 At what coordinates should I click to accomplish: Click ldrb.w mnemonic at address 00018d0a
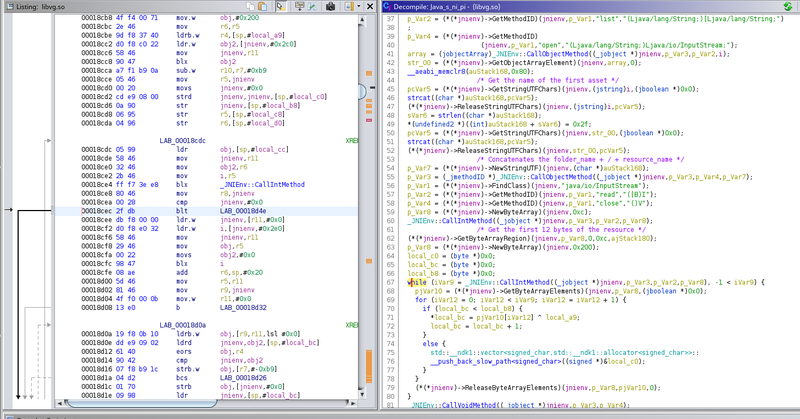[x=188, y=334]
